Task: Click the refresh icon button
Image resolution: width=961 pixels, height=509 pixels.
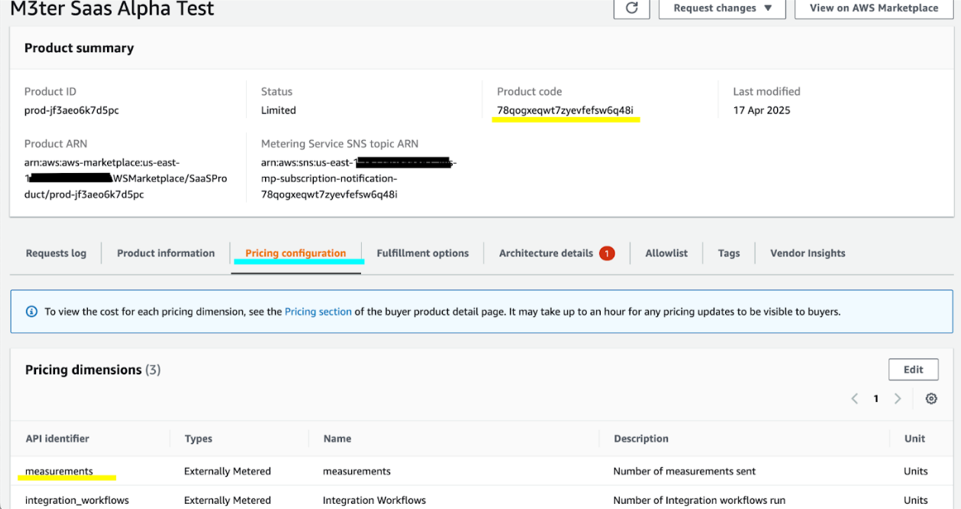Action: 631,8
